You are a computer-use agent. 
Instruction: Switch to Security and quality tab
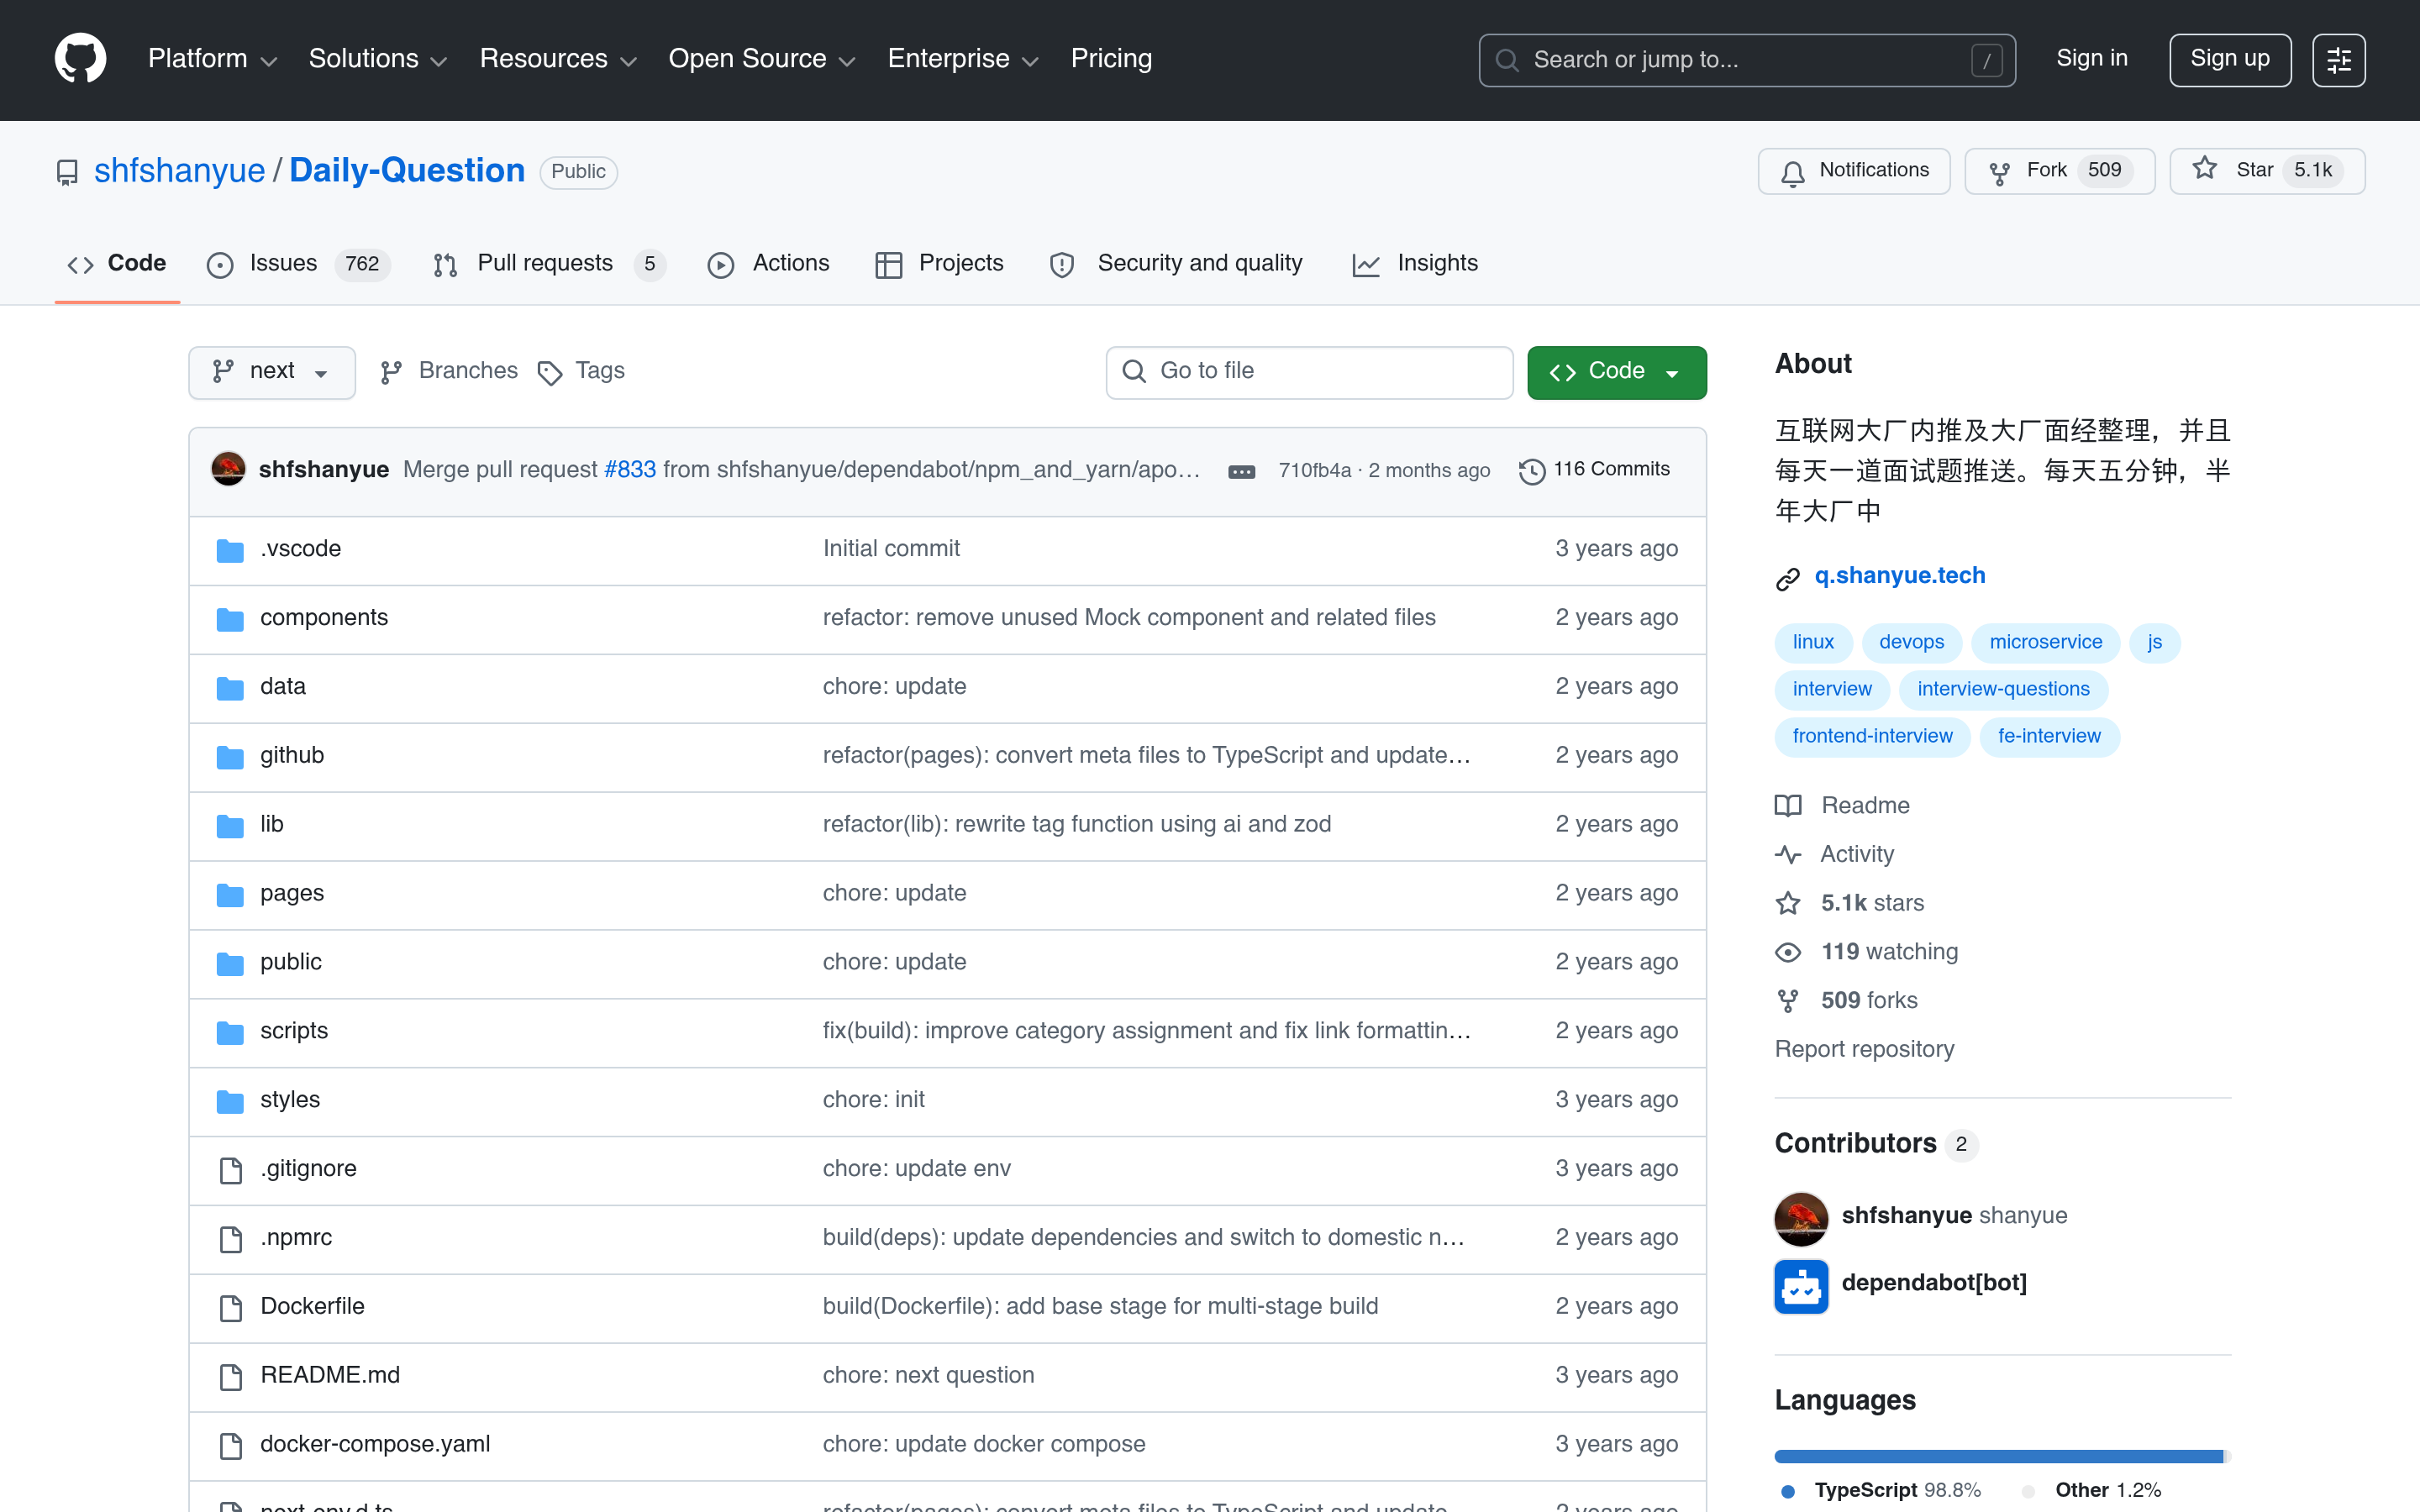pyautogui.click(x=1176, y=264)
